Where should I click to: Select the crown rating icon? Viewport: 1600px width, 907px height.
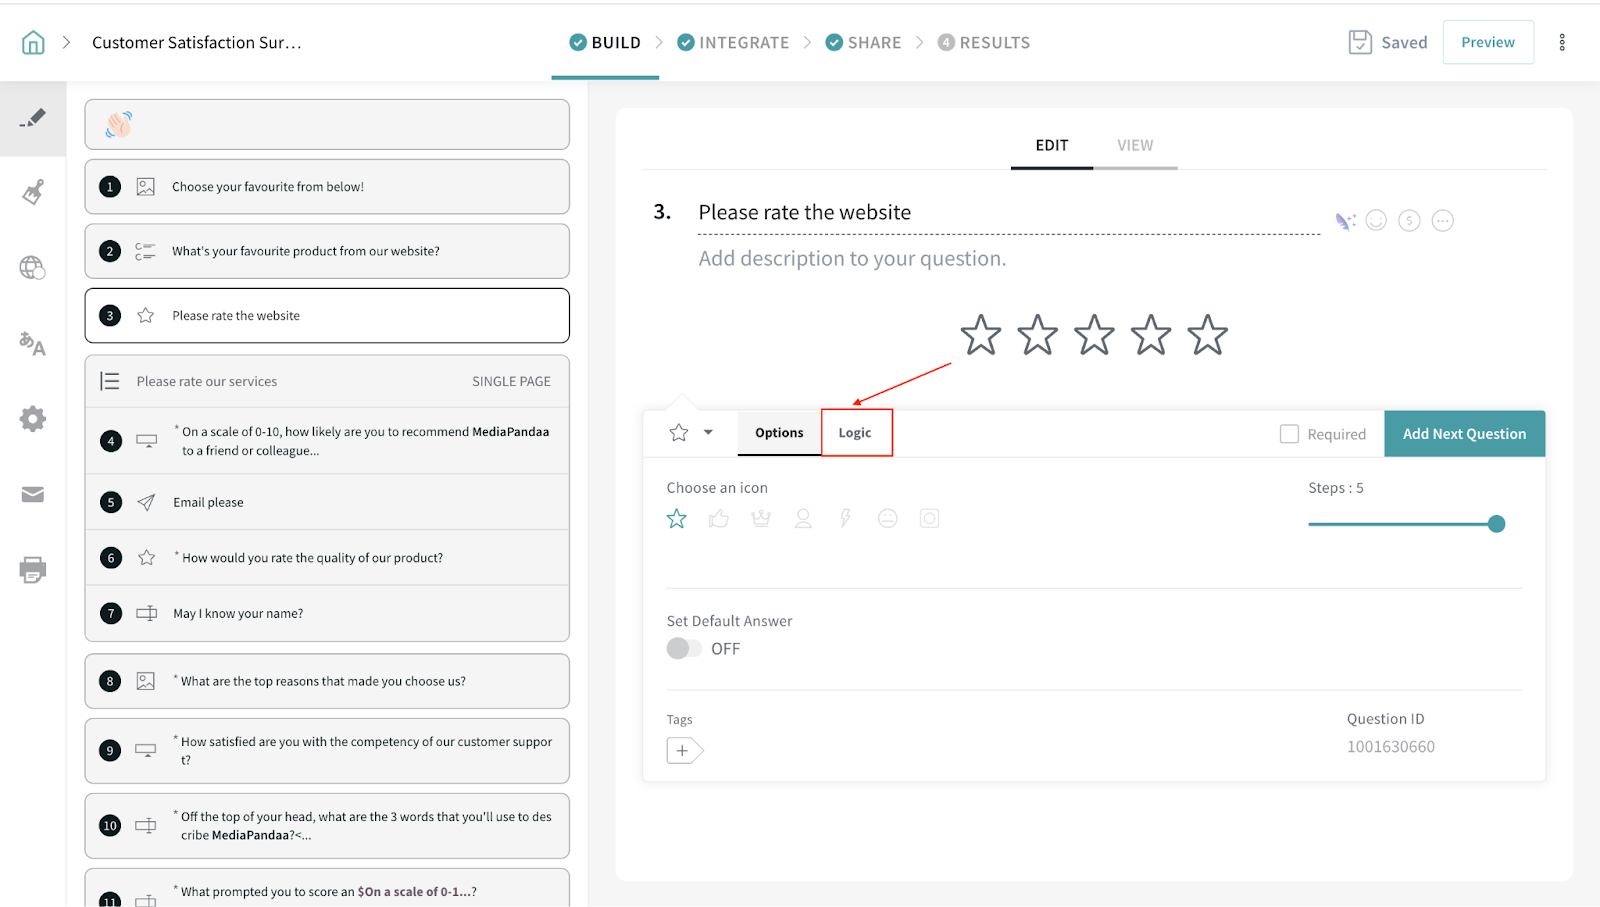761,518
